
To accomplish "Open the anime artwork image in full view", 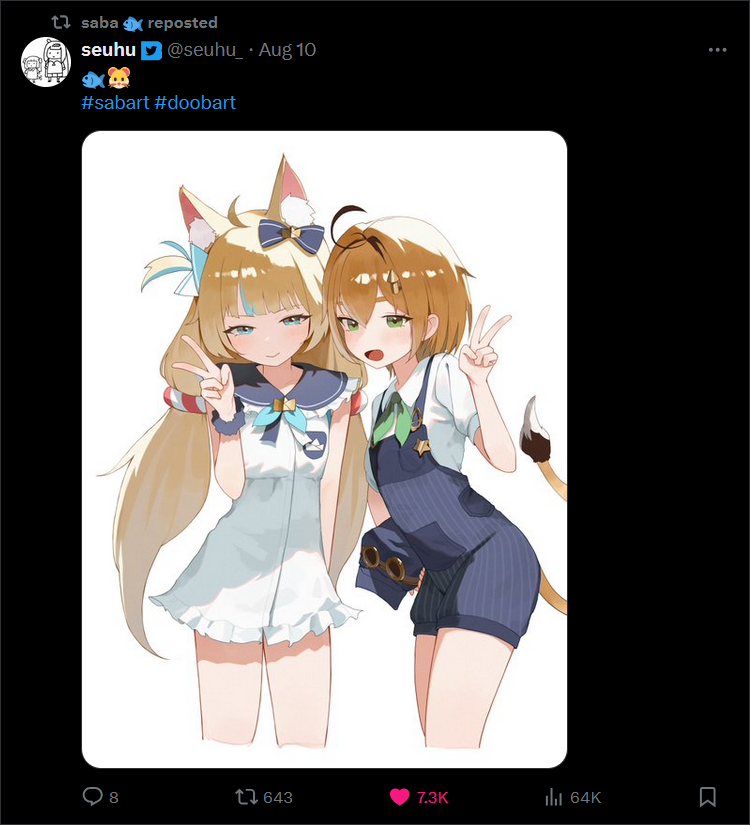I will click(x=324, y=449).
